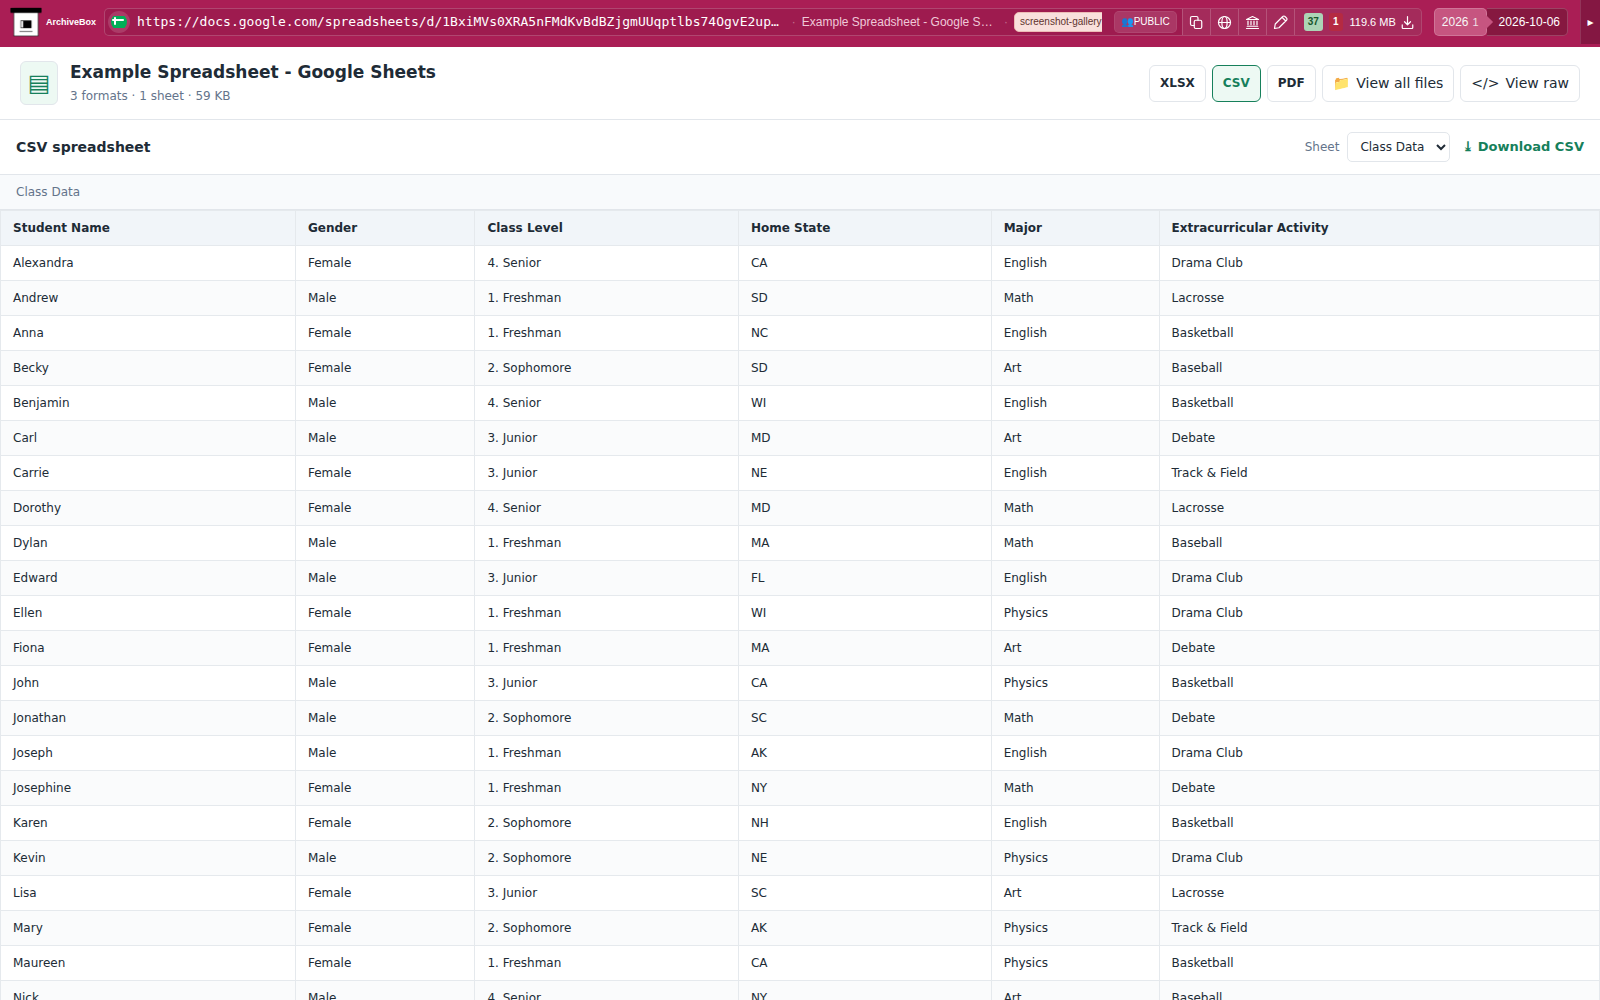Click the ArchiveBox logo icon

(x=26, y=22)
